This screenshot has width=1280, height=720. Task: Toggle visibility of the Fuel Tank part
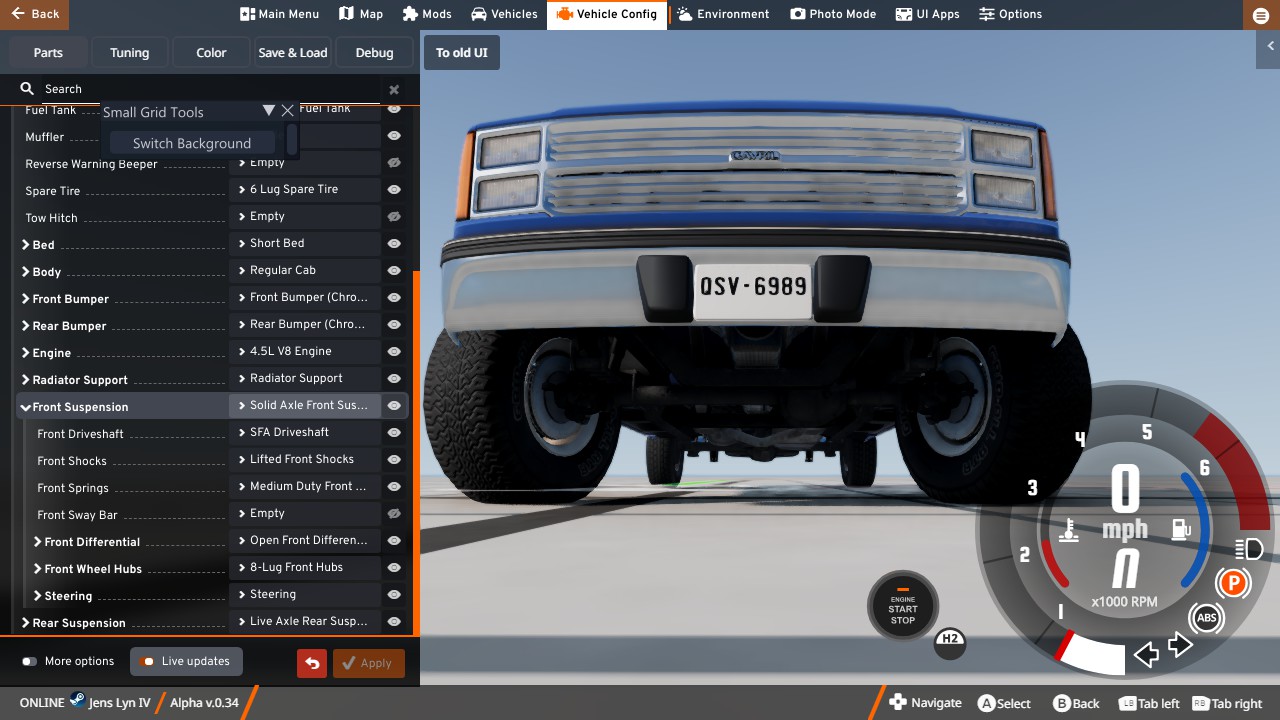(394, 108)
